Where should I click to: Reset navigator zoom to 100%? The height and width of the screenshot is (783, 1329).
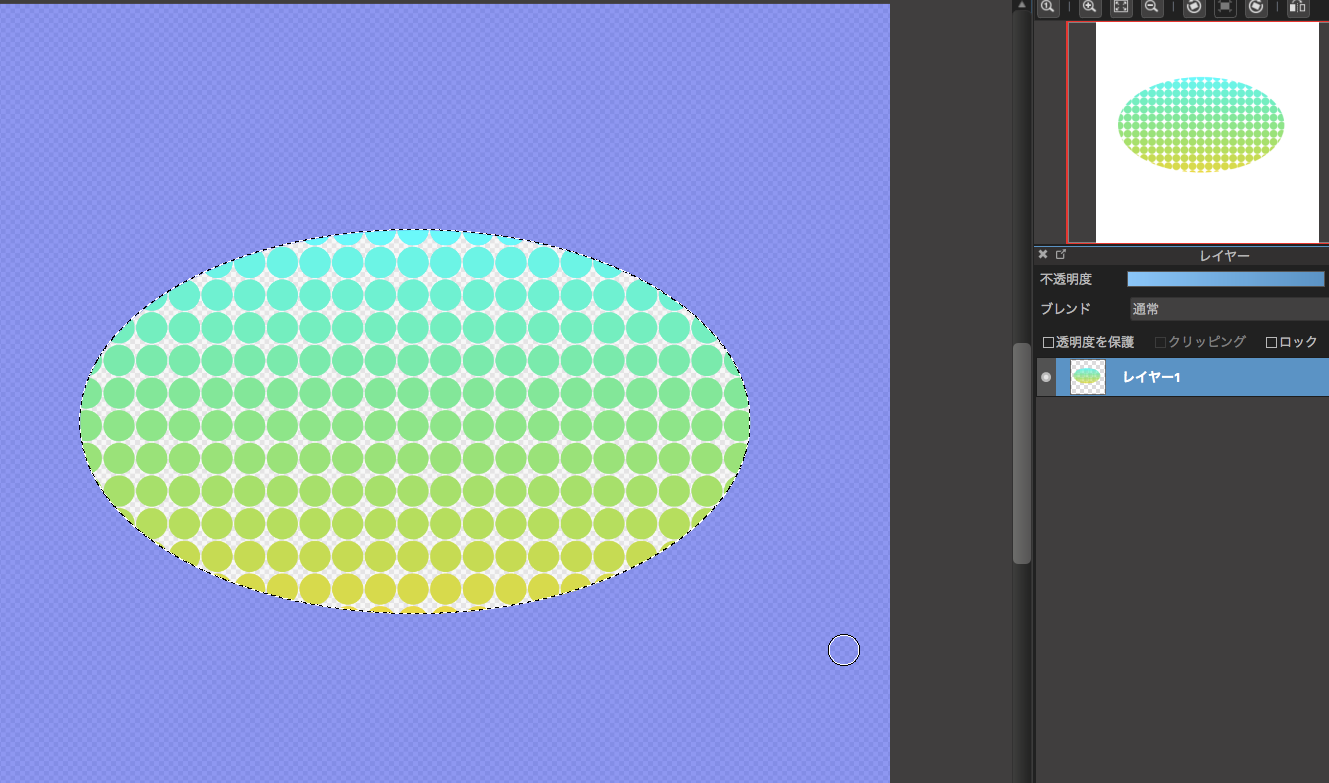coord(1048,7)
